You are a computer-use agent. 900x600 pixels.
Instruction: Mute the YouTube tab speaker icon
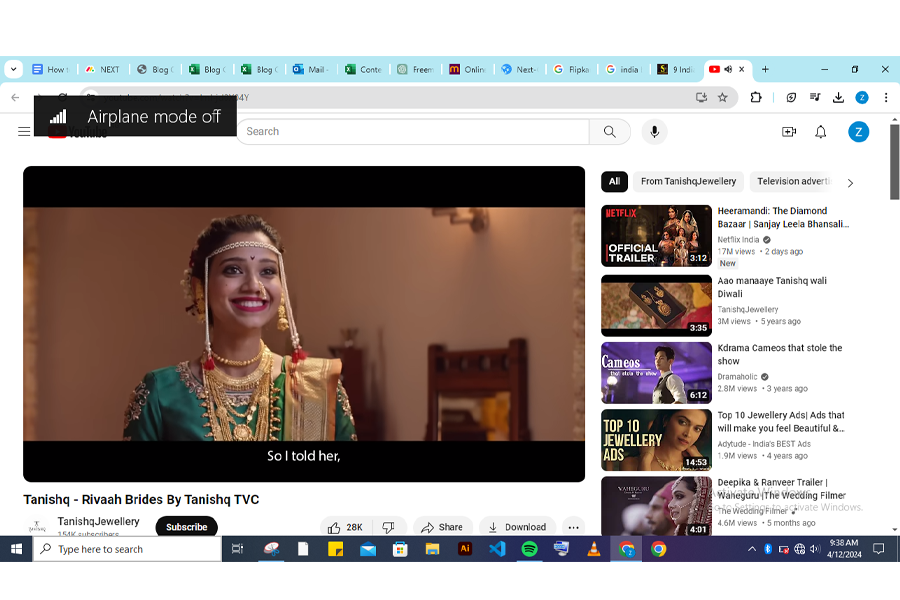730,70
